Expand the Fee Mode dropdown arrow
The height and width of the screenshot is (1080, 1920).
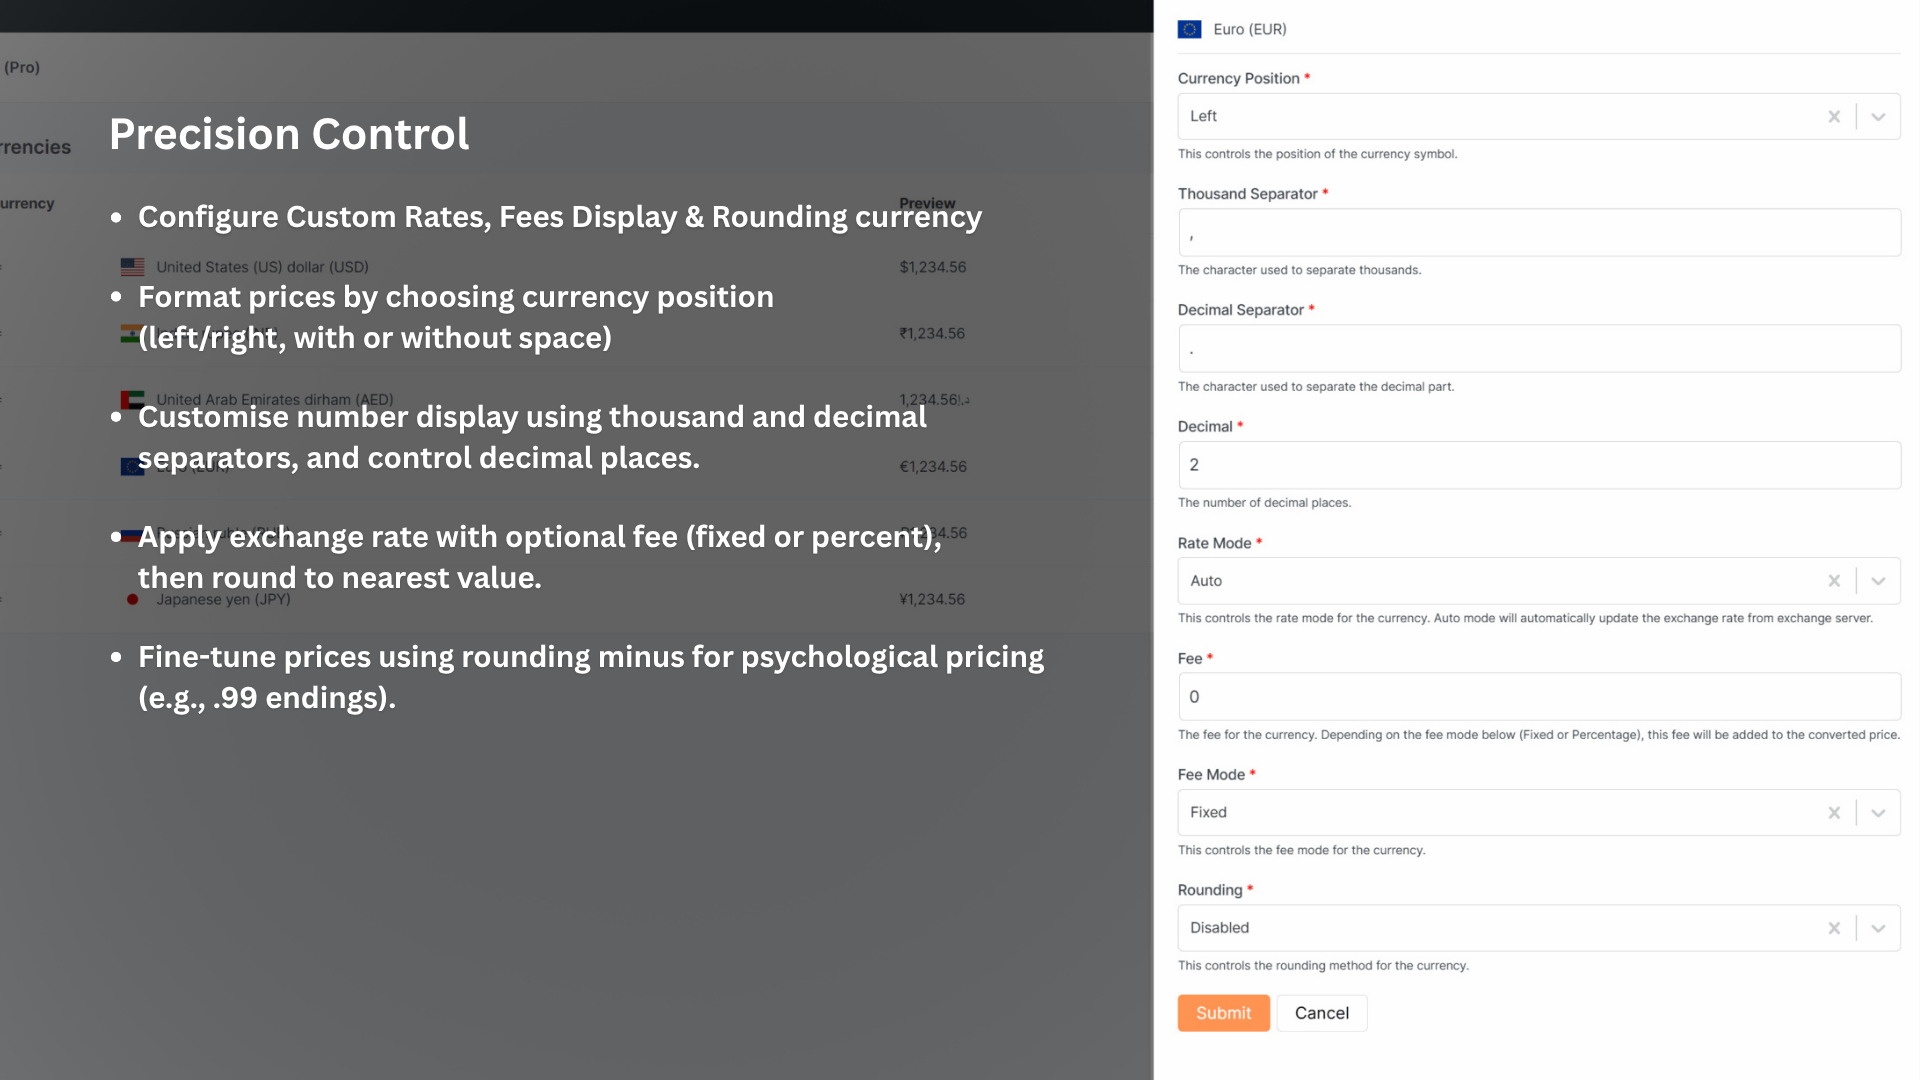1878,813
